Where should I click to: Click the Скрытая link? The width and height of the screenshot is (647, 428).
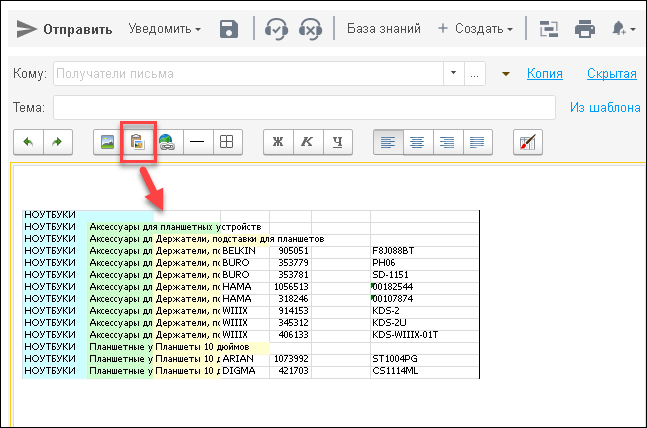[612, 73]
